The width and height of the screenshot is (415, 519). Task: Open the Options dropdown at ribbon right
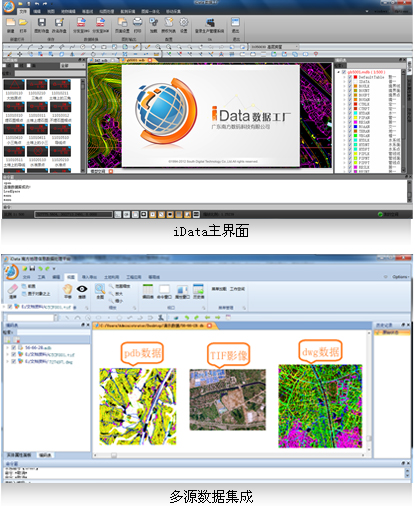pyautogui.click(x=400, y=277)
